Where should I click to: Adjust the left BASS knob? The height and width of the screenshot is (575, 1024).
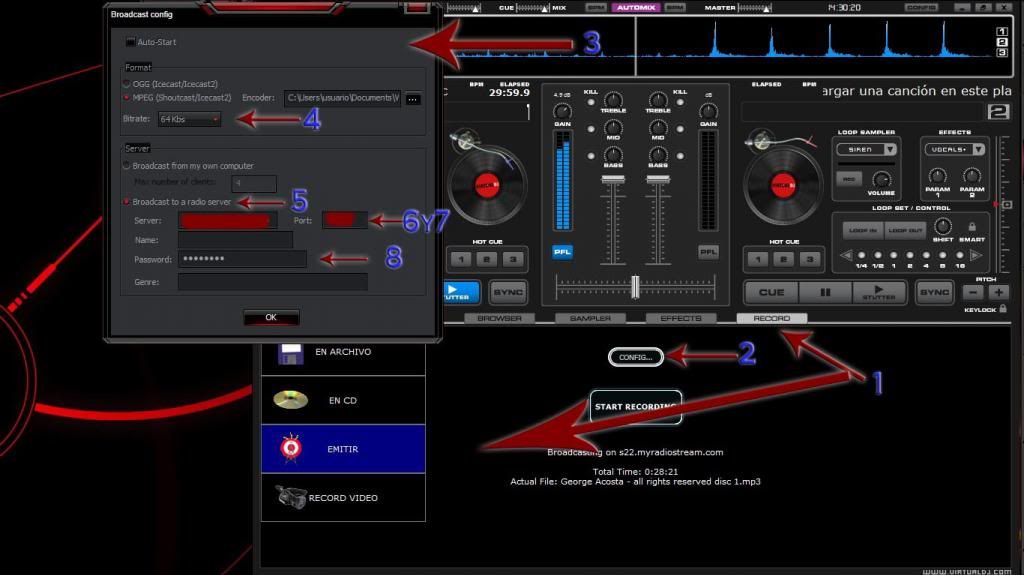pos(613,155)
